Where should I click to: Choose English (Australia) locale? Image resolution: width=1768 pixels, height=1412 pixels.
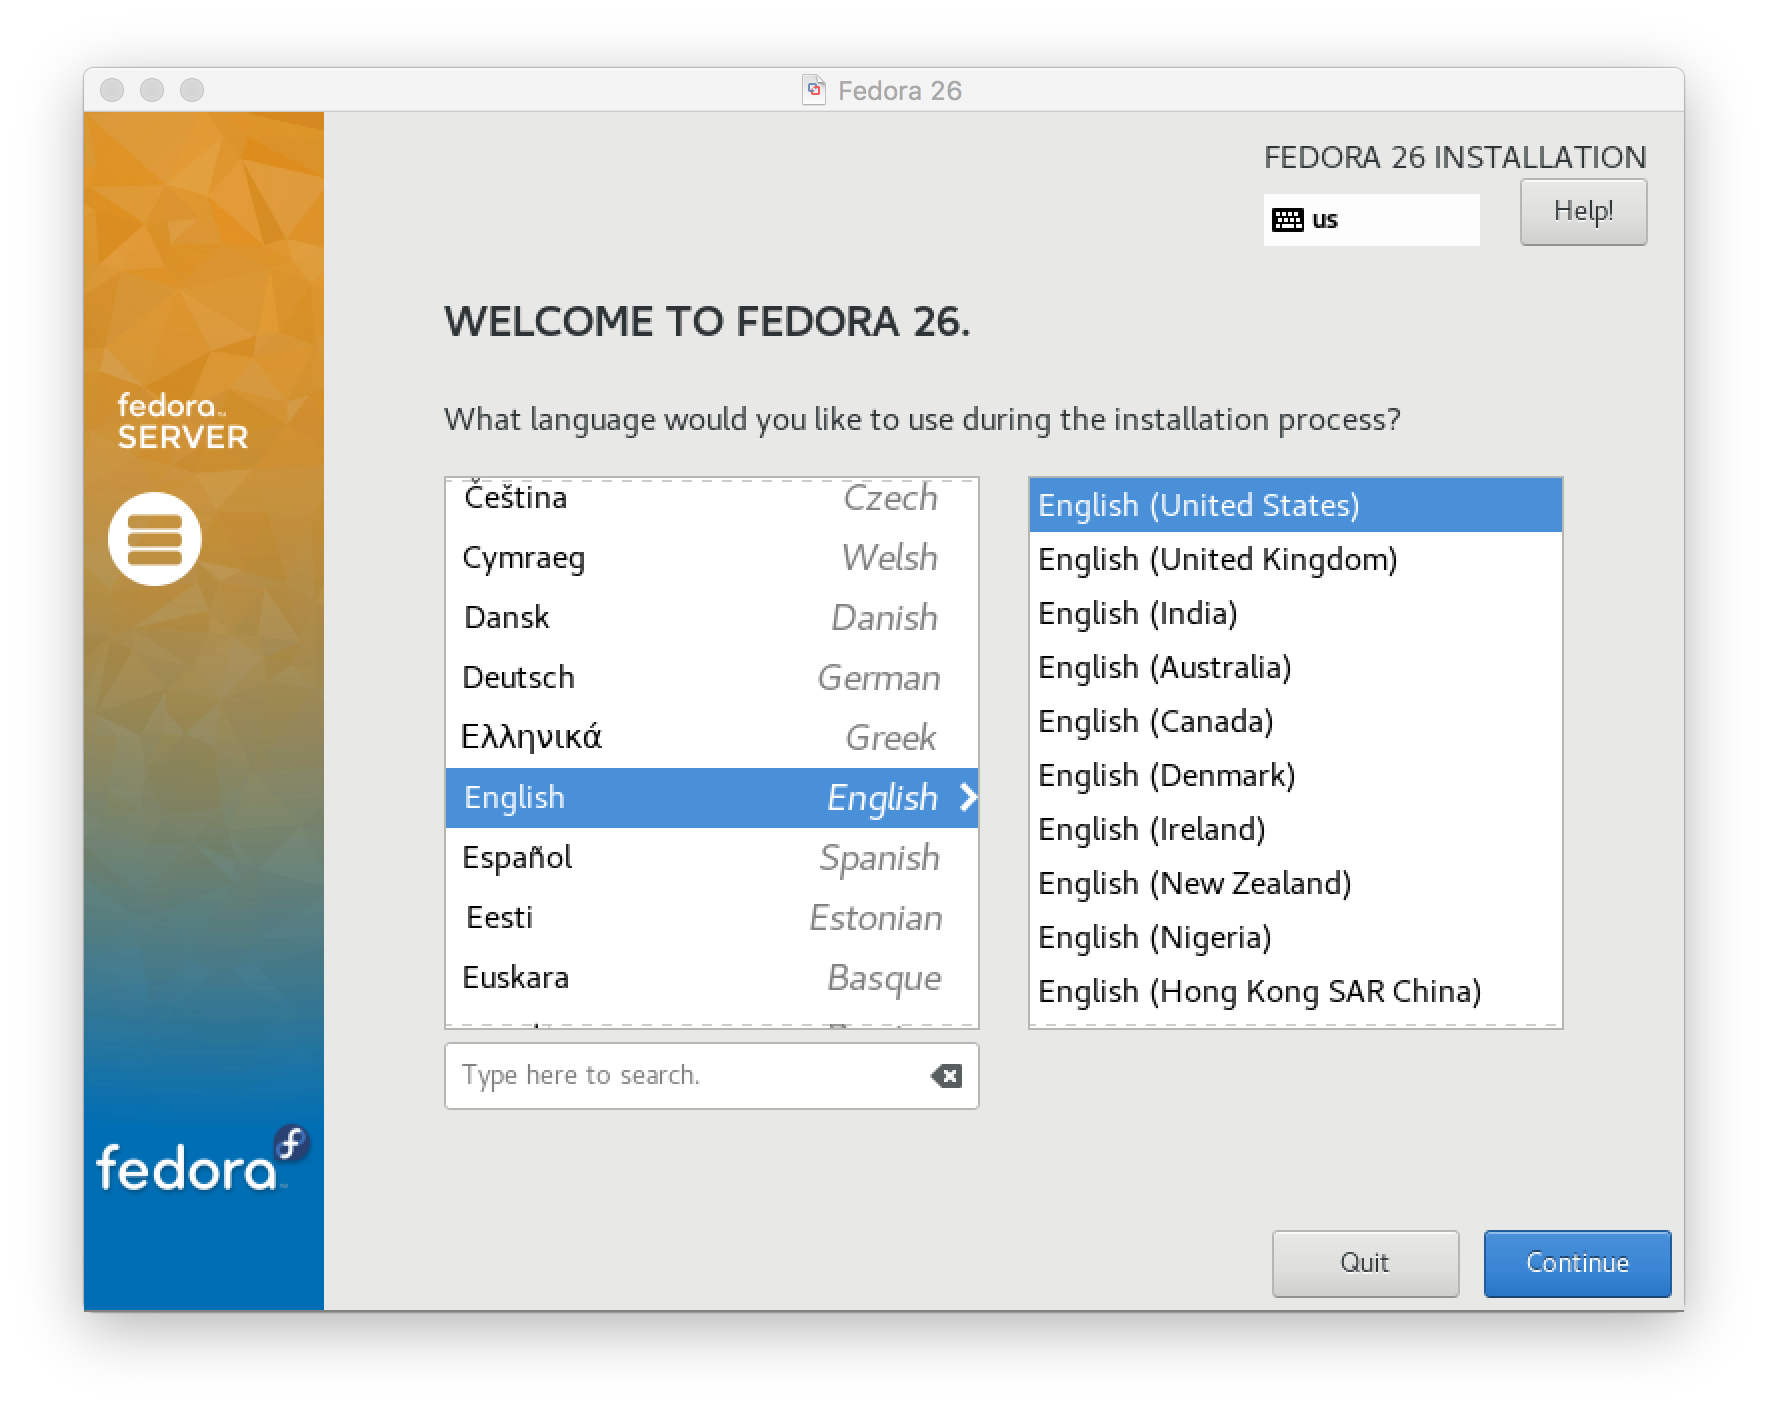point(1295,667)
